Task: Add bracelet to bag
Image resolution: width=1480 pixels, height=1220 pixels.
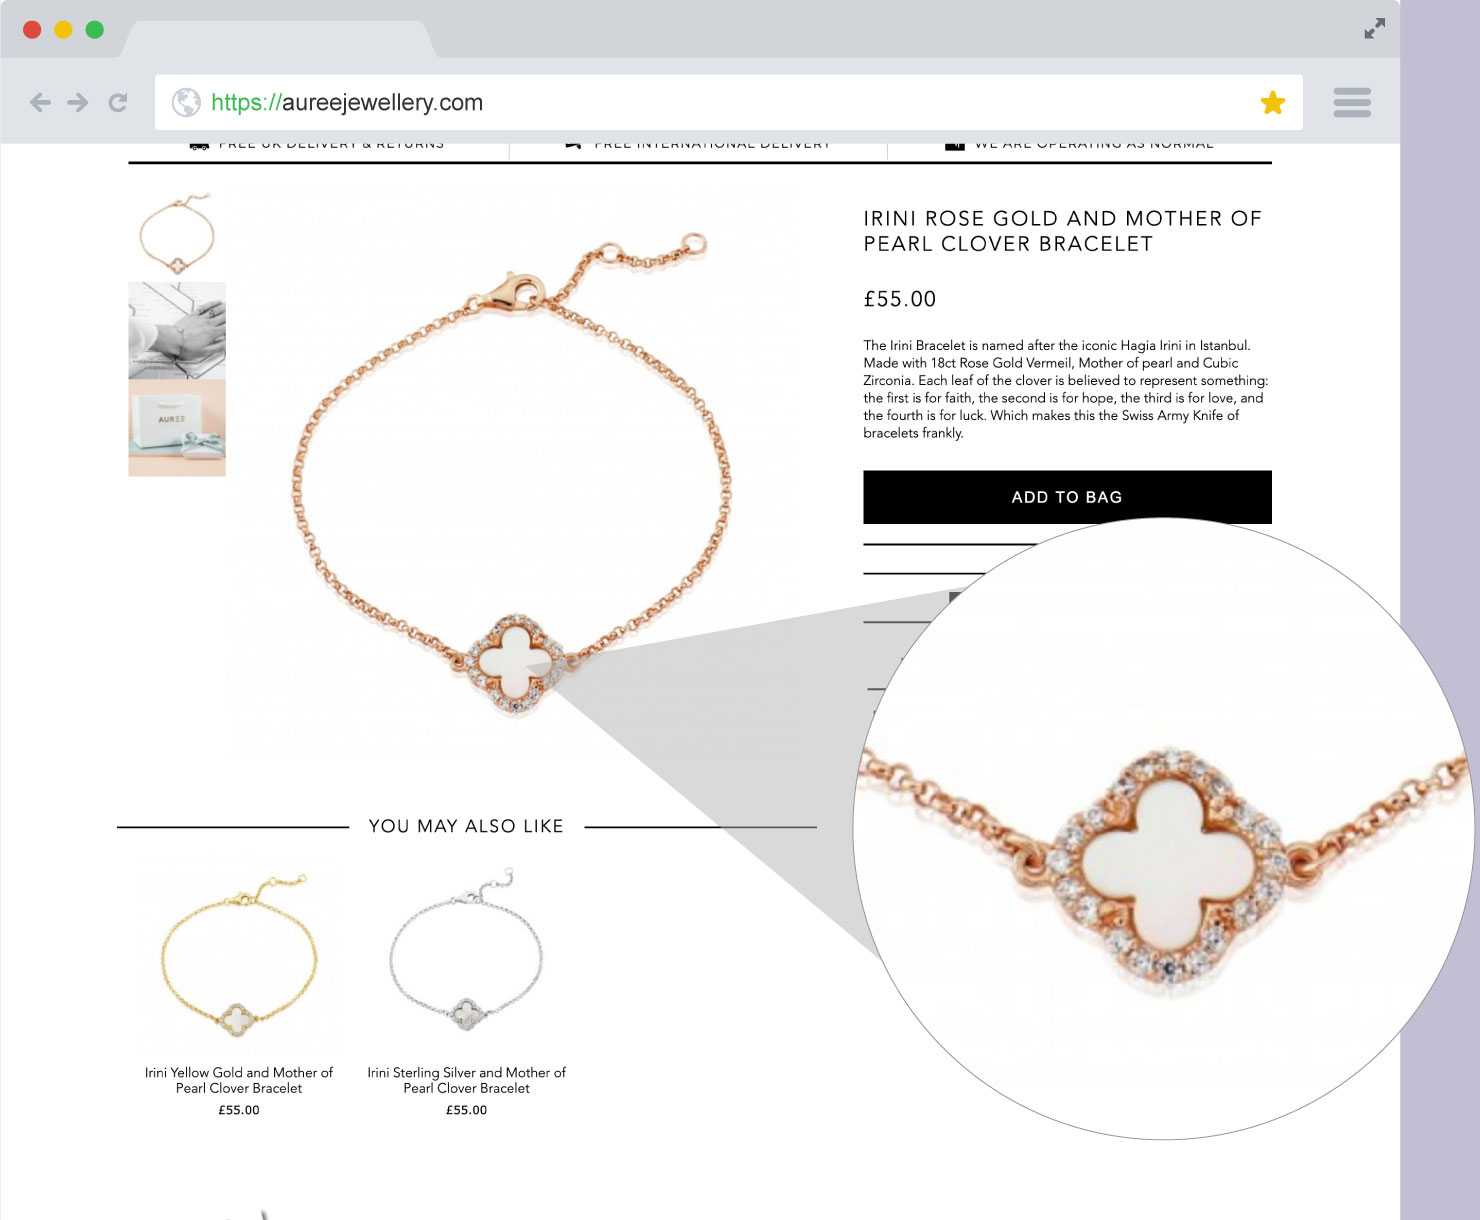Action: coord(1067,497)
